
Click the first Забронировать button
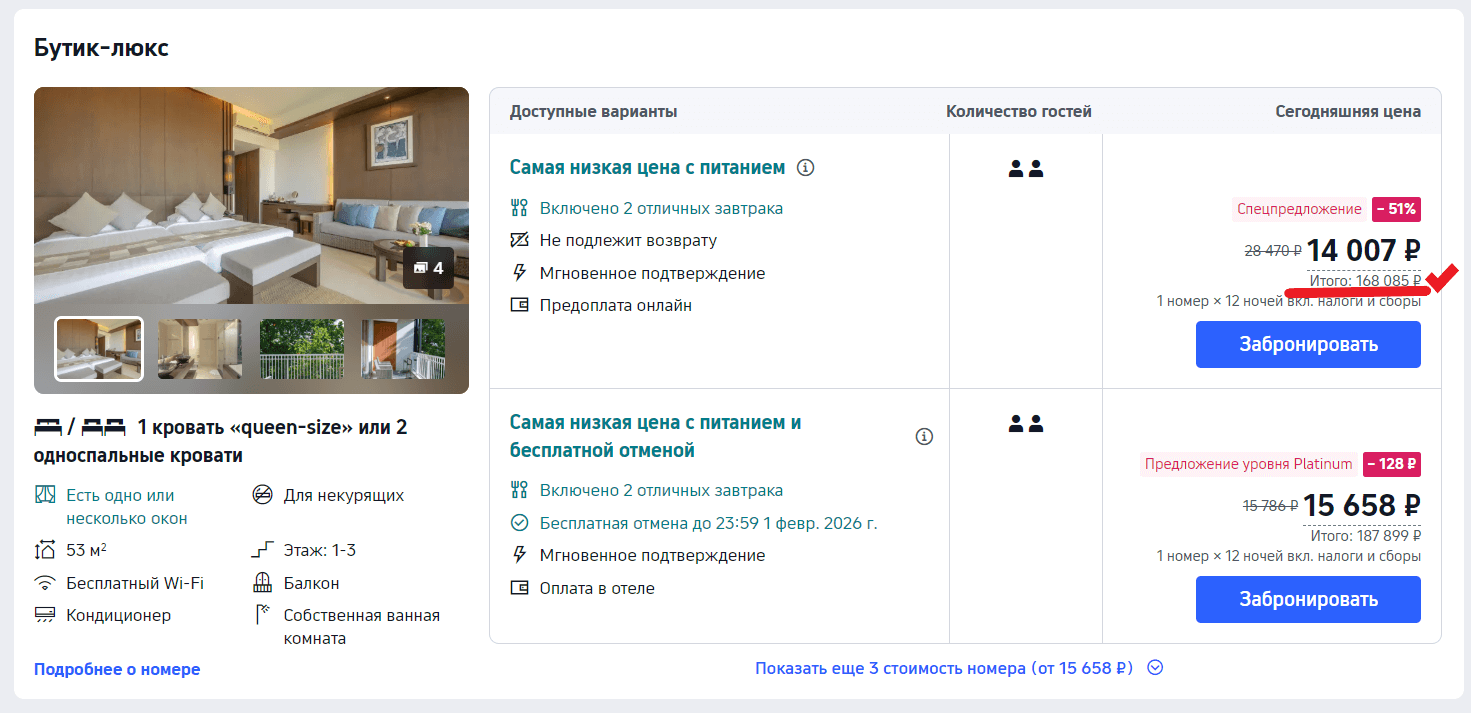pos(1307,344)
